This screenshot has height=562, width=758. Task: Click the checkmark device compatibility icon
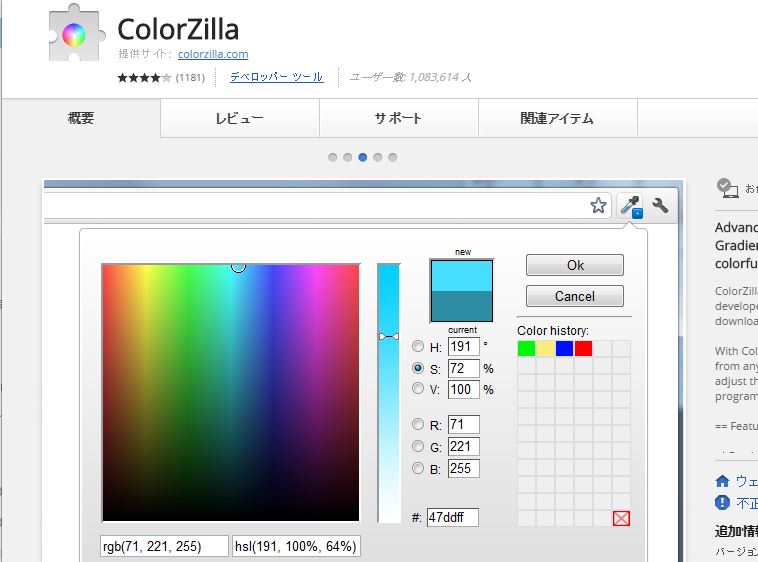[727, 188]
